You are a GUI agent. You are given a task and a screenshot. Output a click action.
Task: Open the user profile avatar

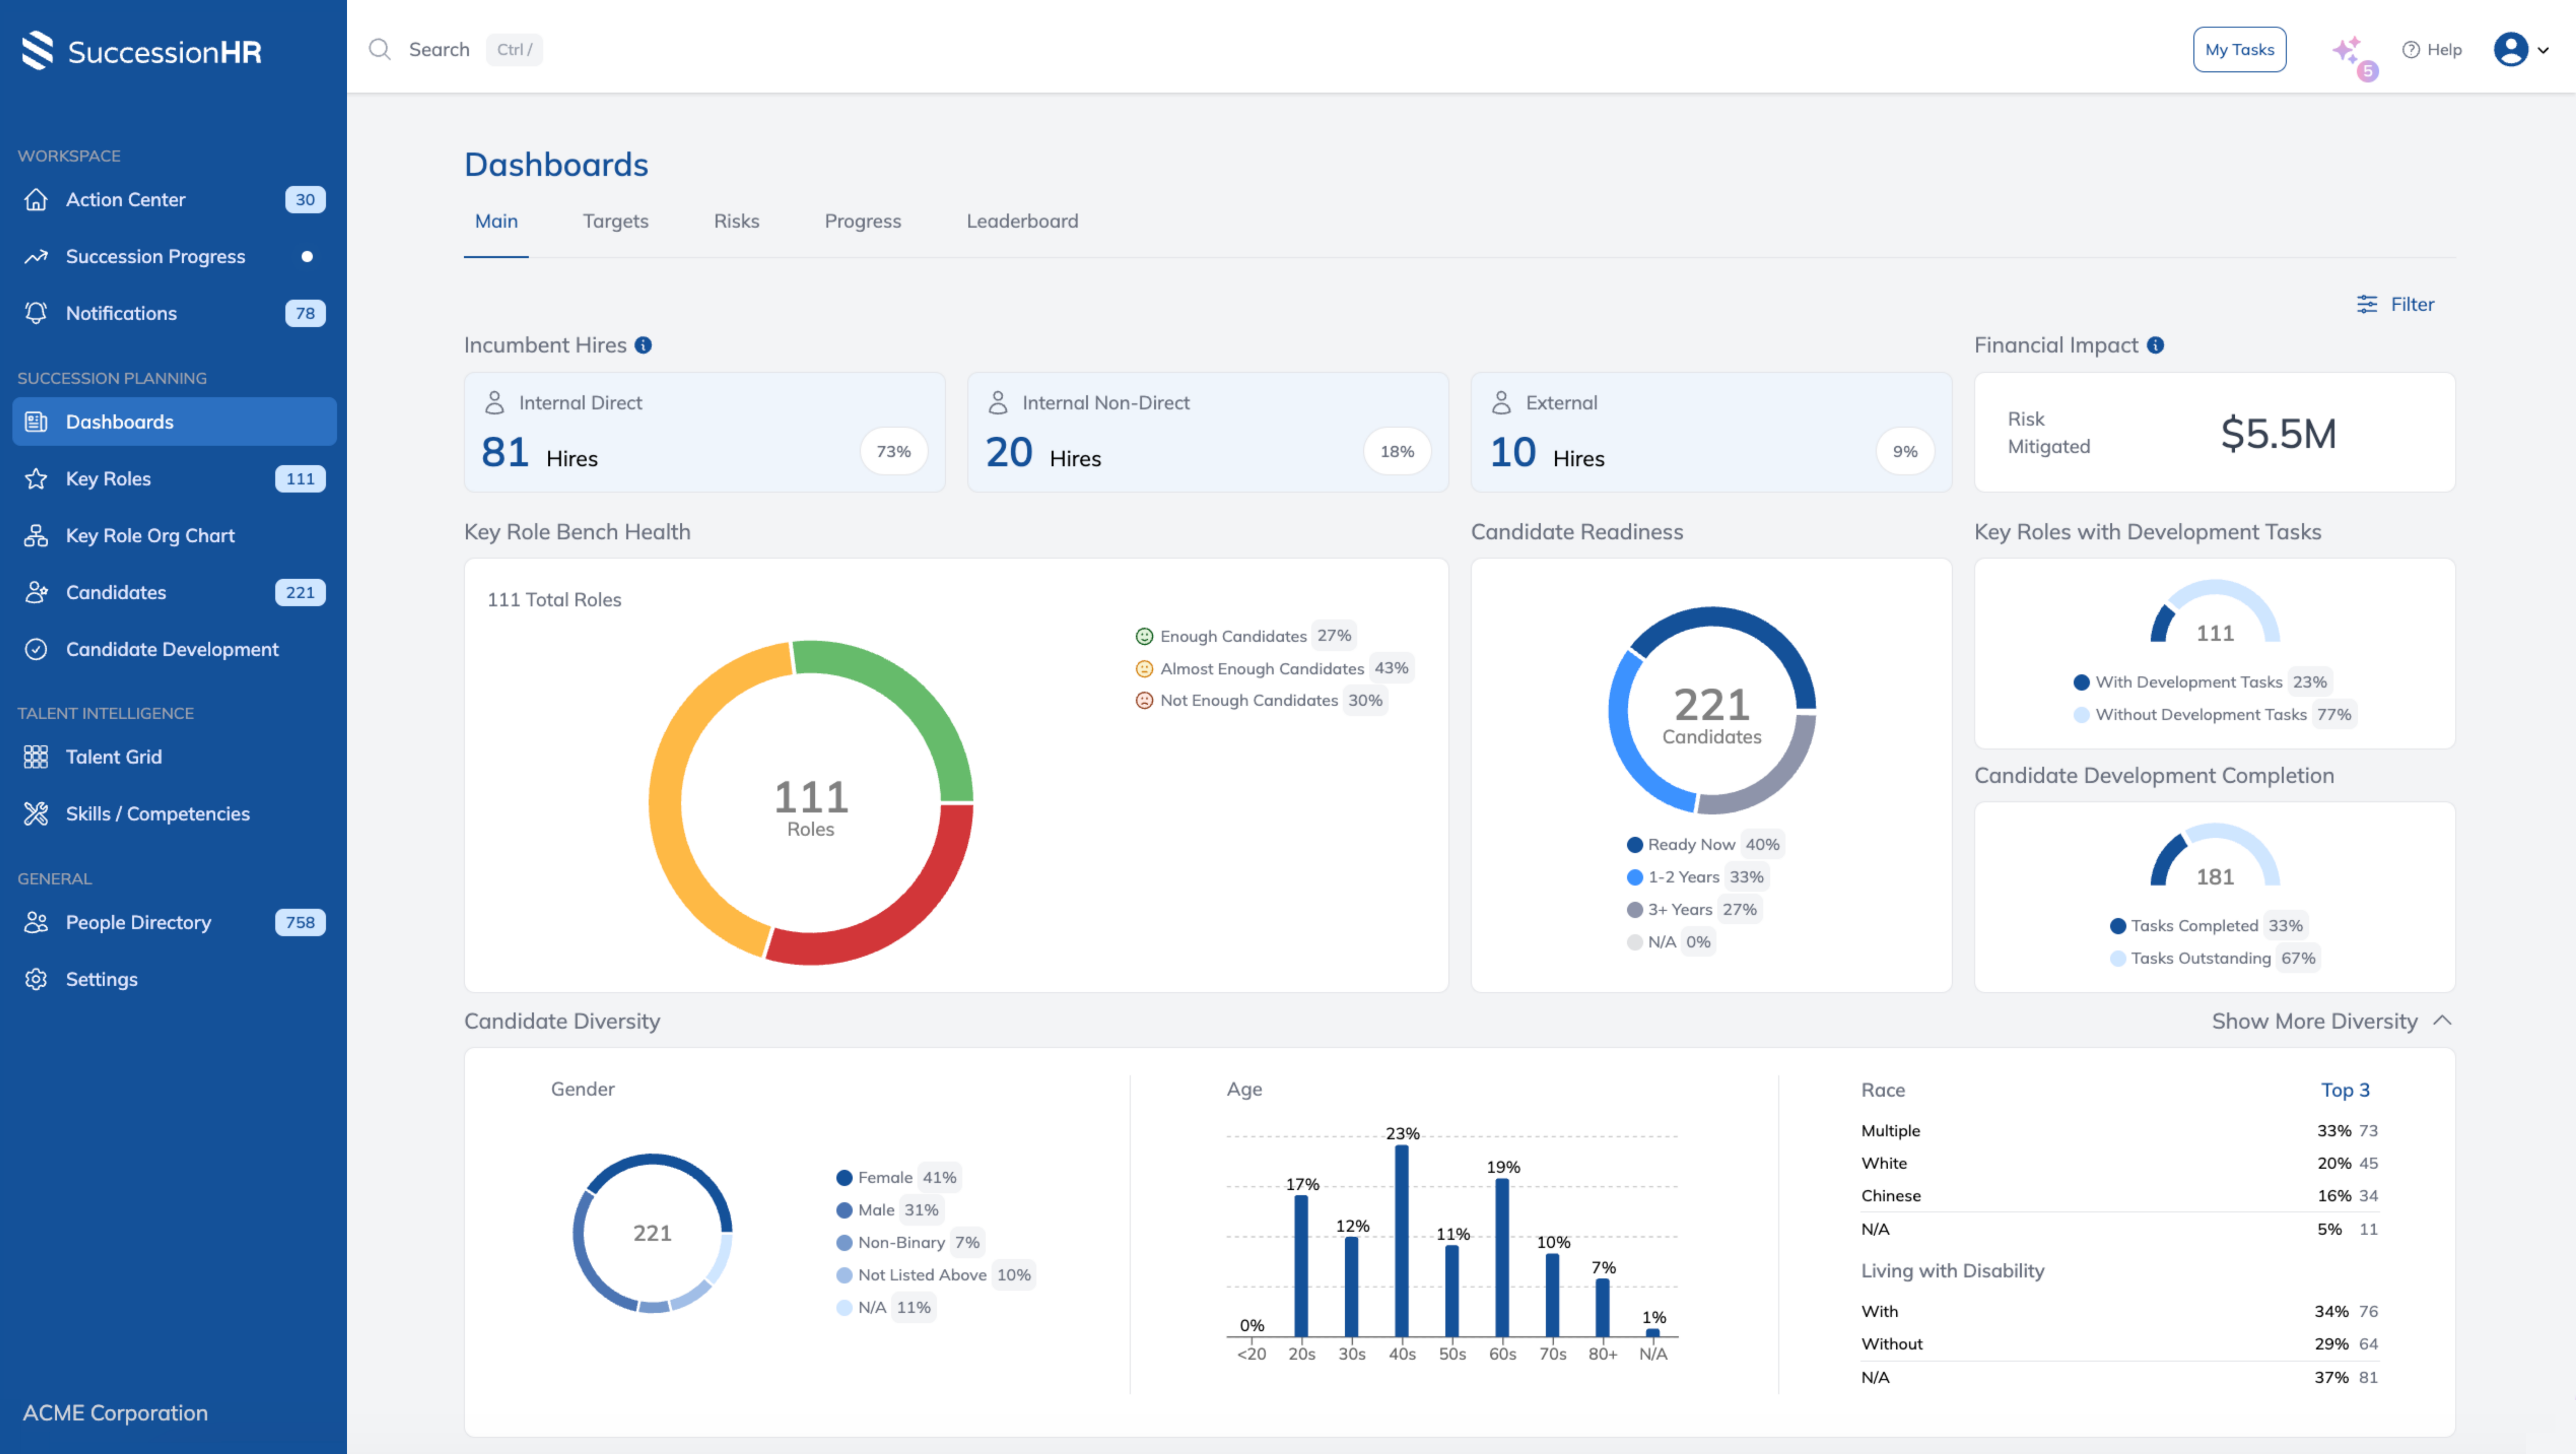point(2511,49)
